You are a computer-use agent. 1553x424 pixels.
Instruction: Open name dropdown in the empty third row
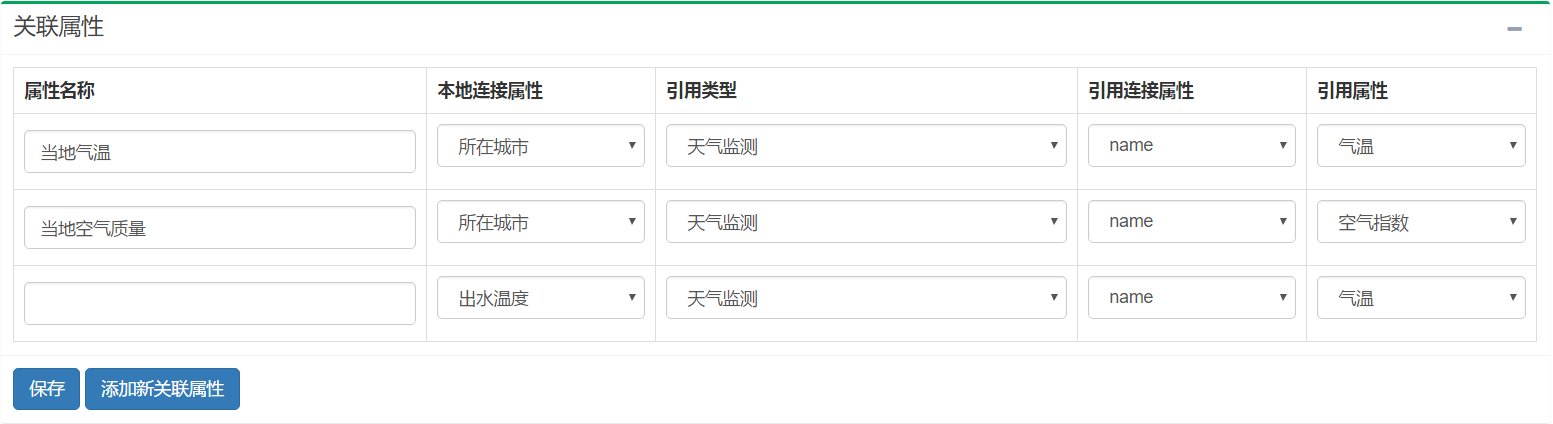(x=1192, y=298)
